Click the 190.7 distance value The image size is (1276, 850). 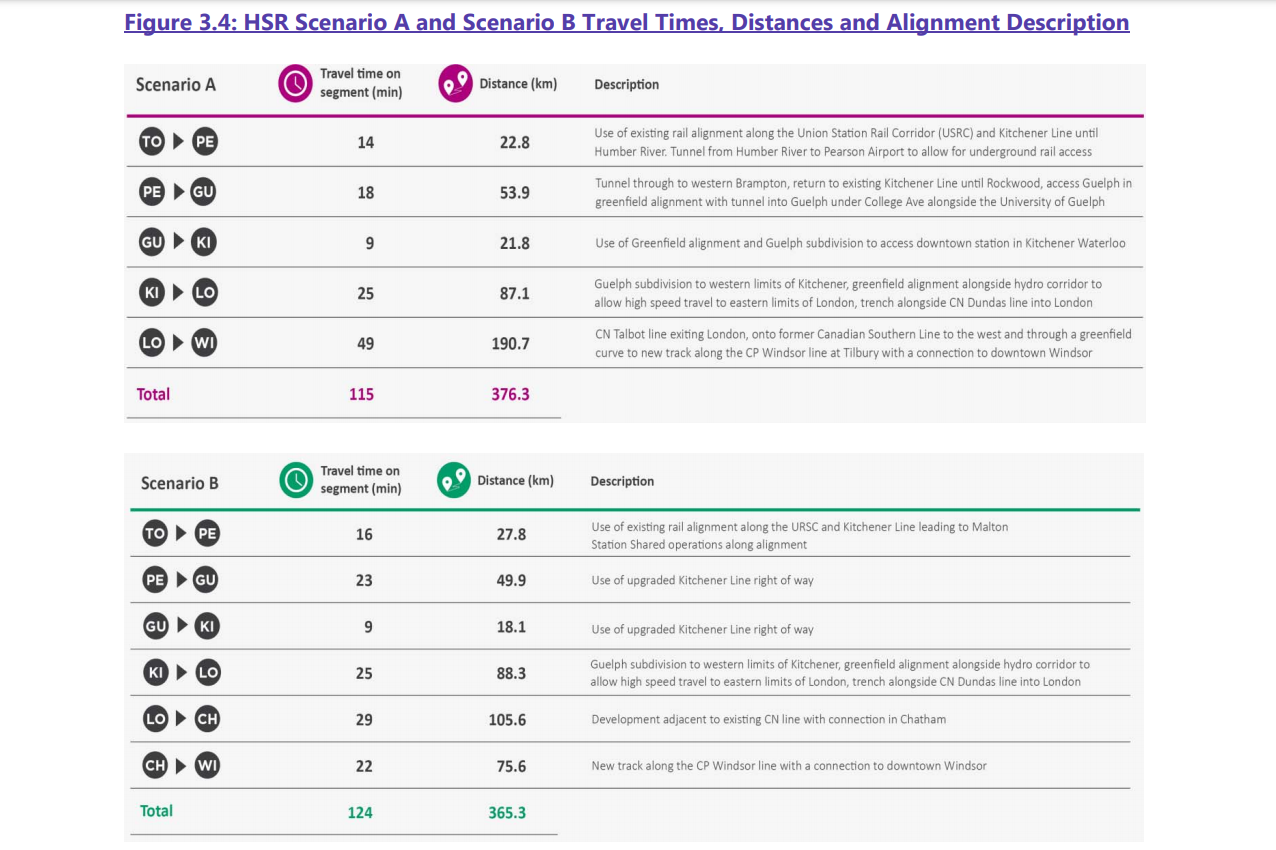tap(510, 343)
